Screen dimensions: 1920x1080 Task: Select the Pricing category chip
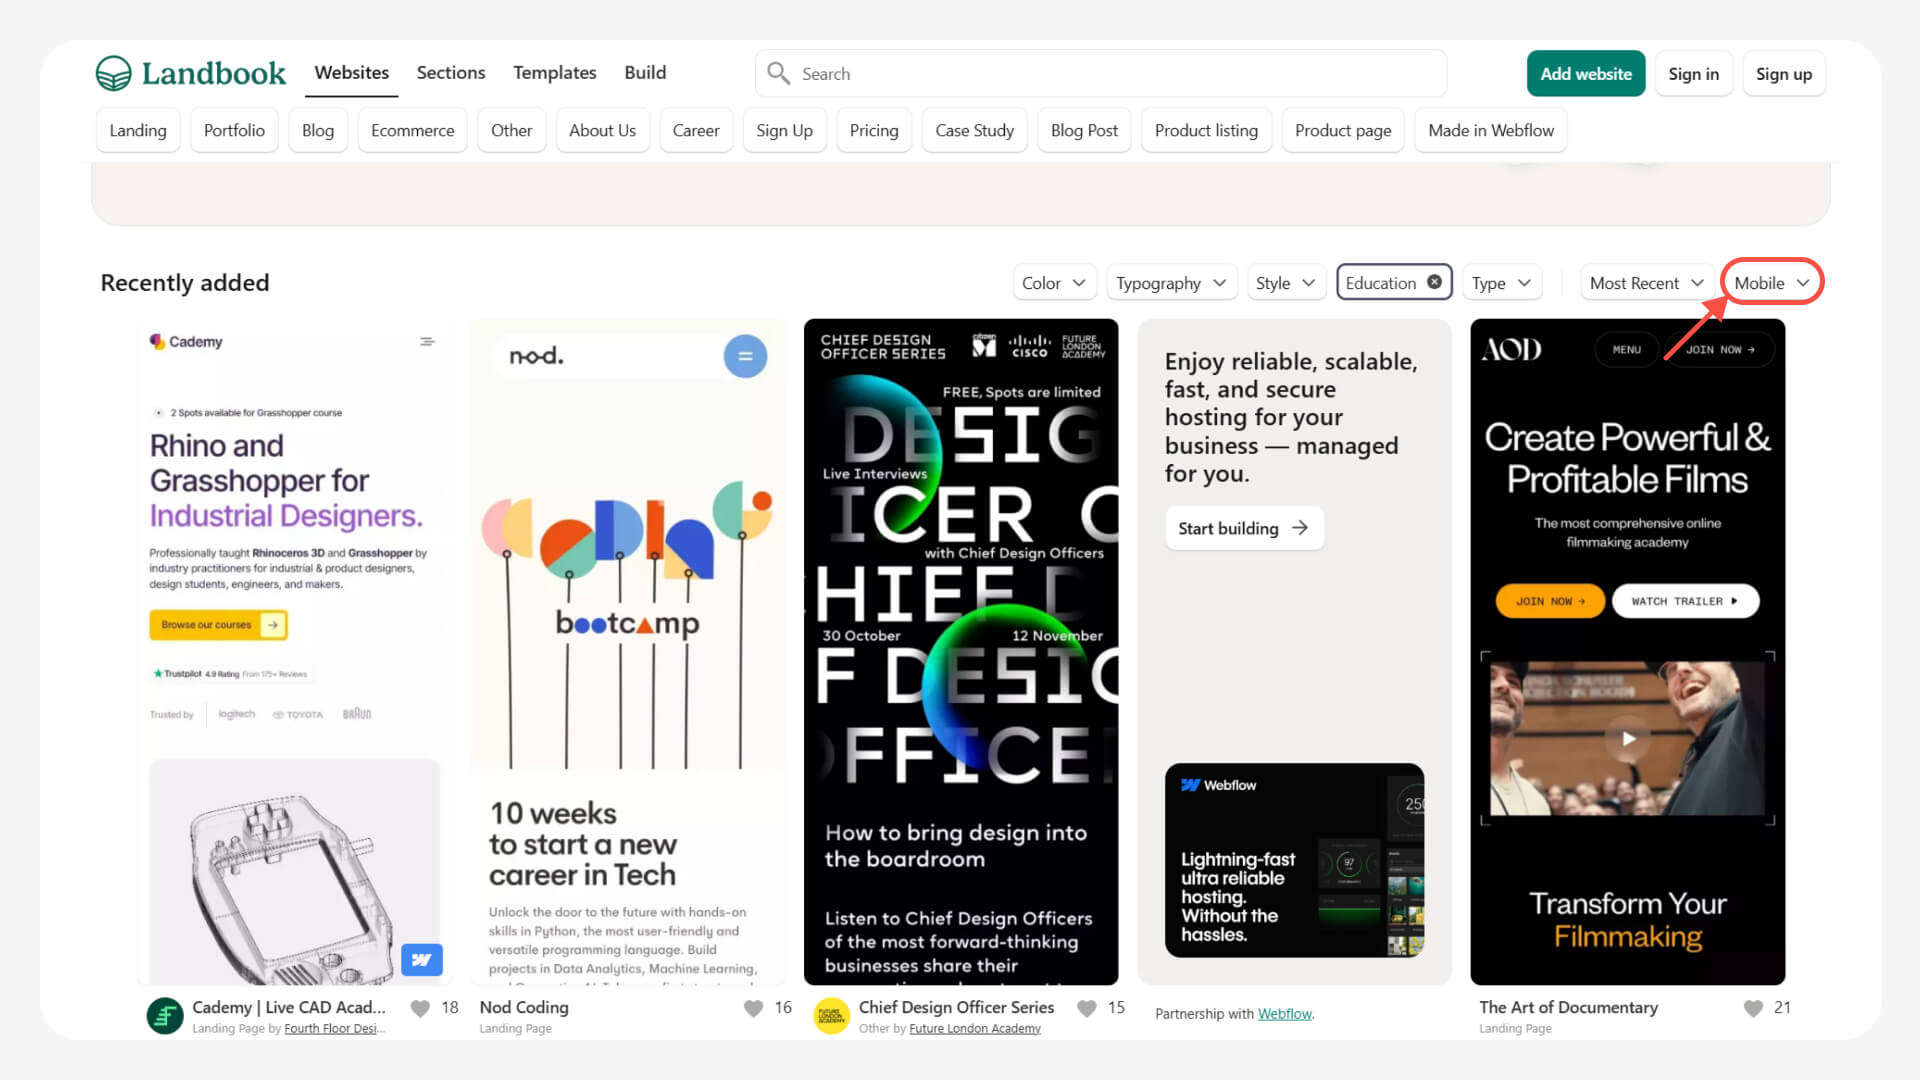tap(874, 130)
